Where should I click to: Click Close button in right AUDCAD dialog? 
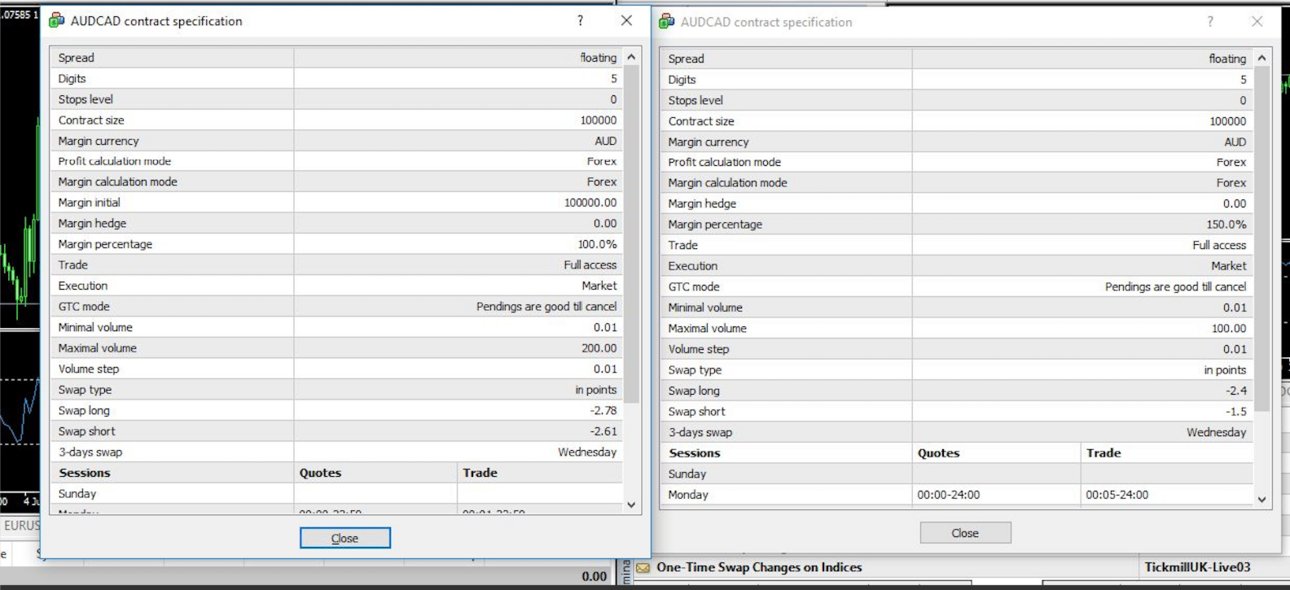[x=965, y=533]
